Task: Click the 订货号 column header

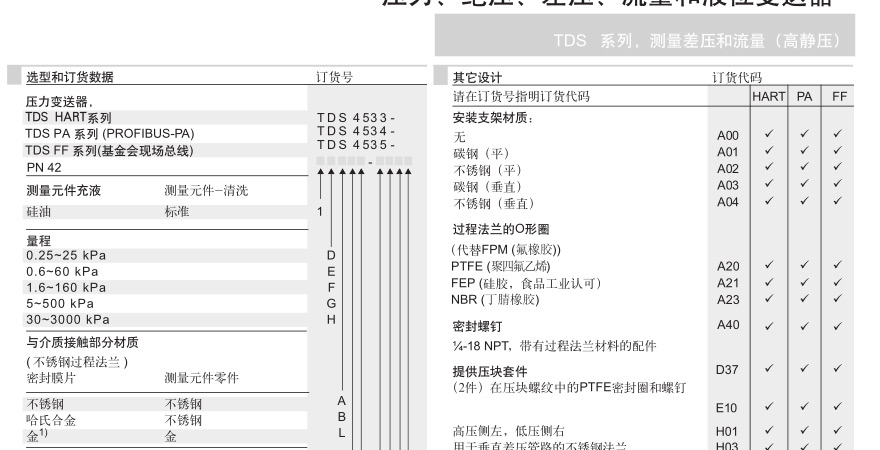Action: pyautogui.click(x=334, y=77)
